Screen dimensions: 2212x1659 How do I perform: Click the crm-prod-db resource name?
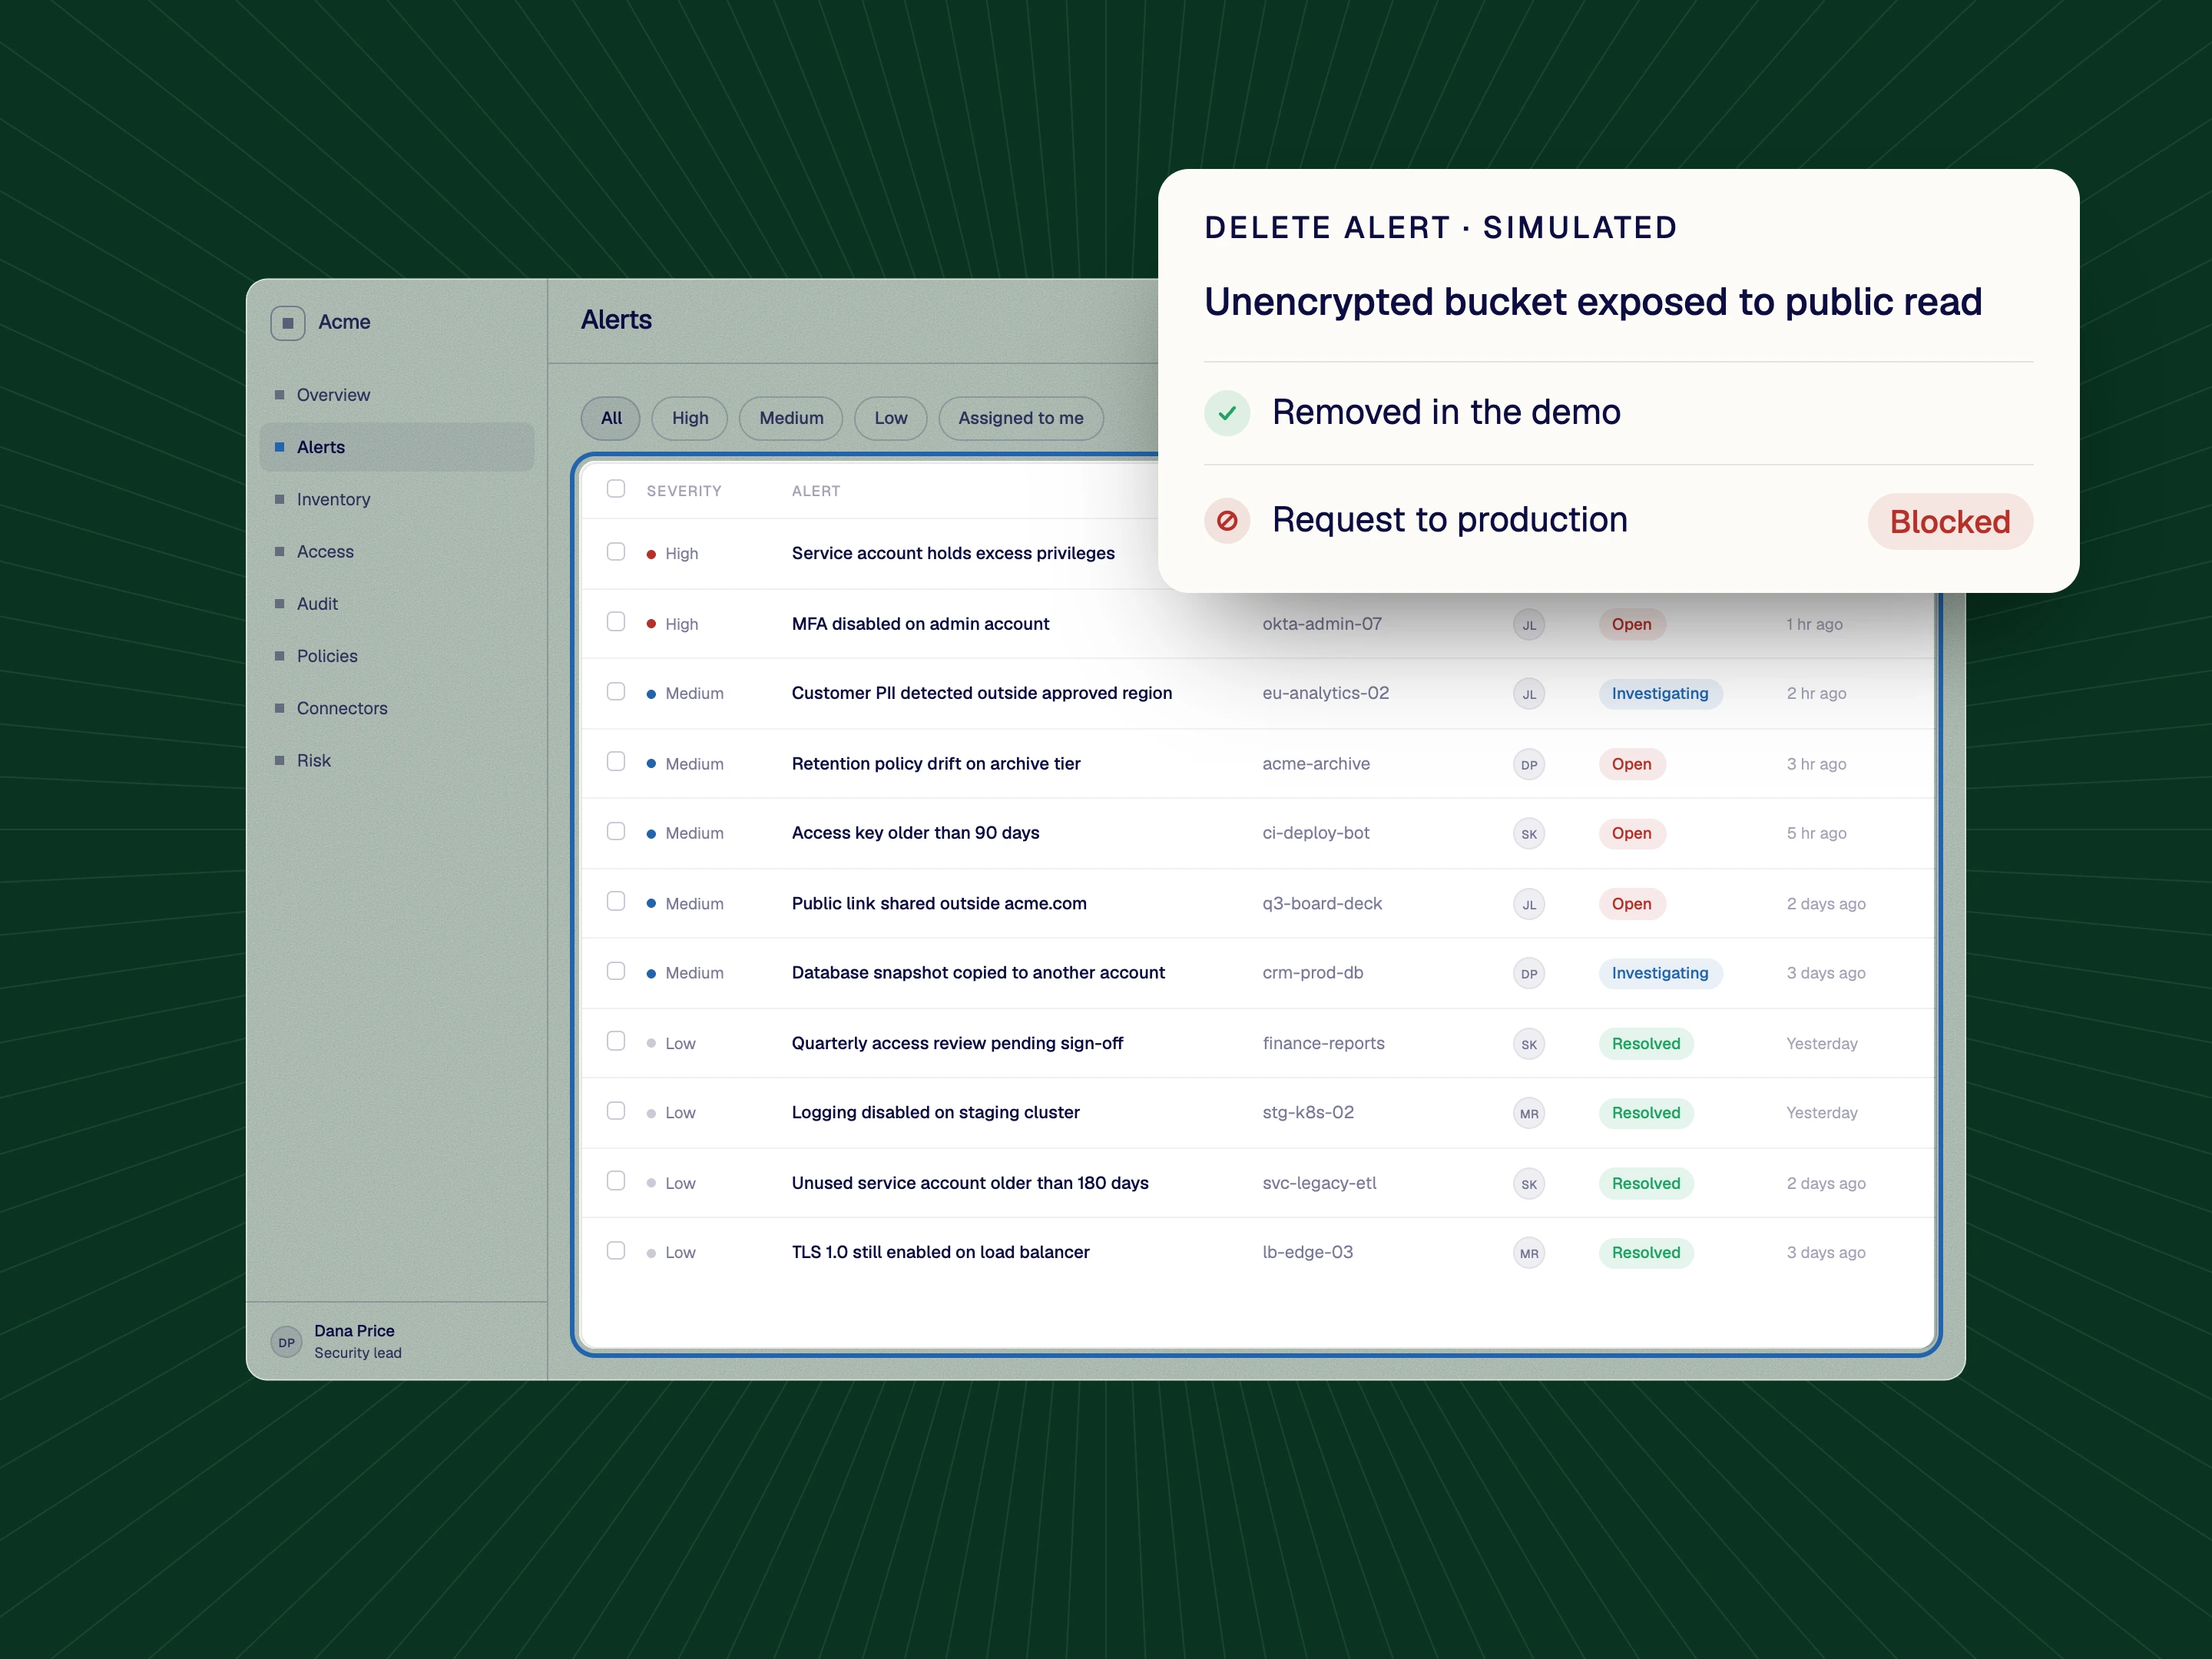pos(1312,973)
